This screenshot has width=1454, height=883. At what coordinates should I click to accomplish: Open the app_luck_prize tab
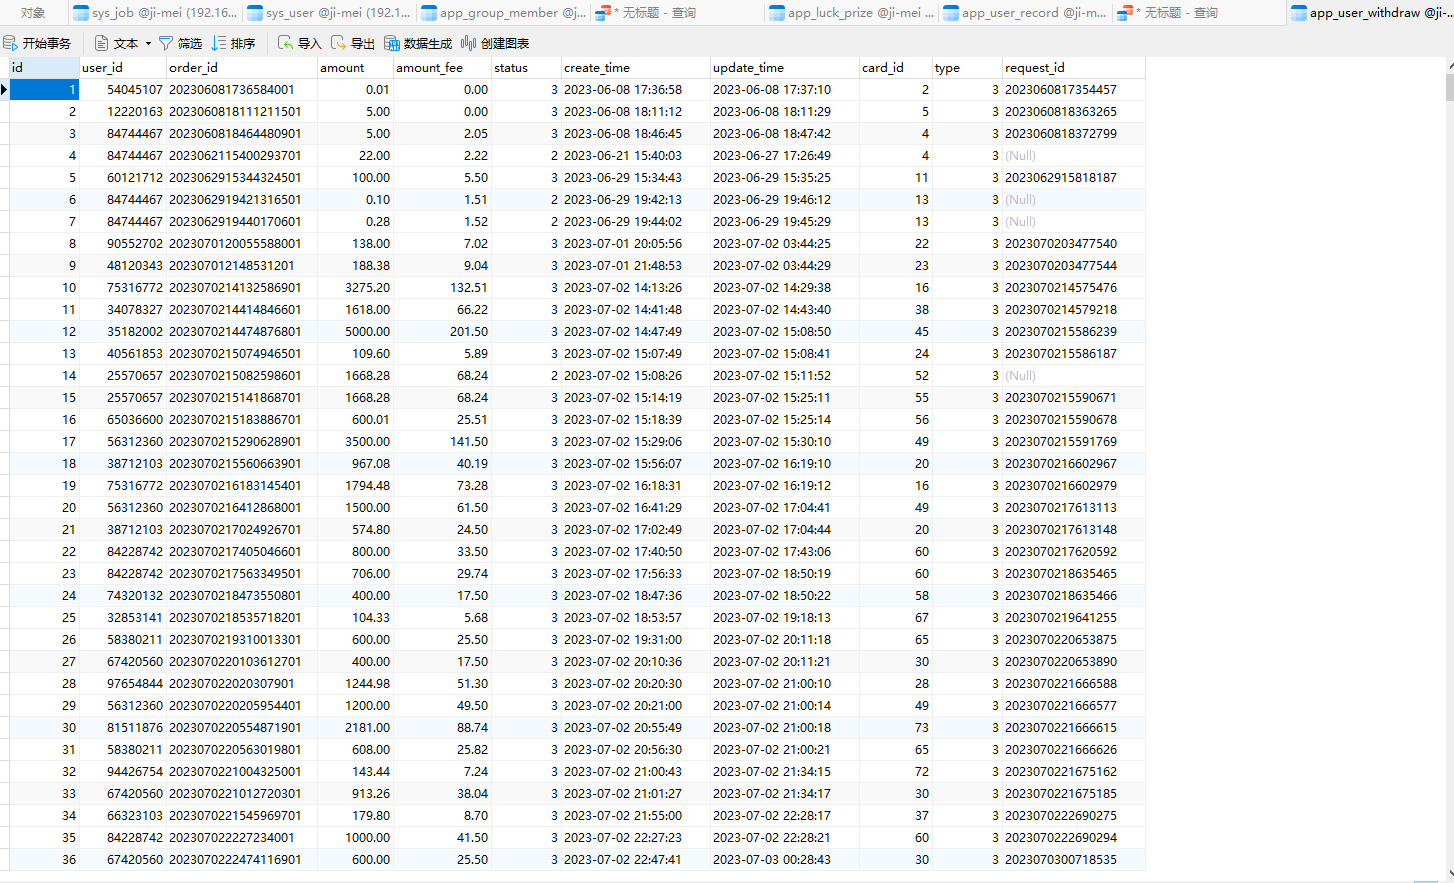851,13
